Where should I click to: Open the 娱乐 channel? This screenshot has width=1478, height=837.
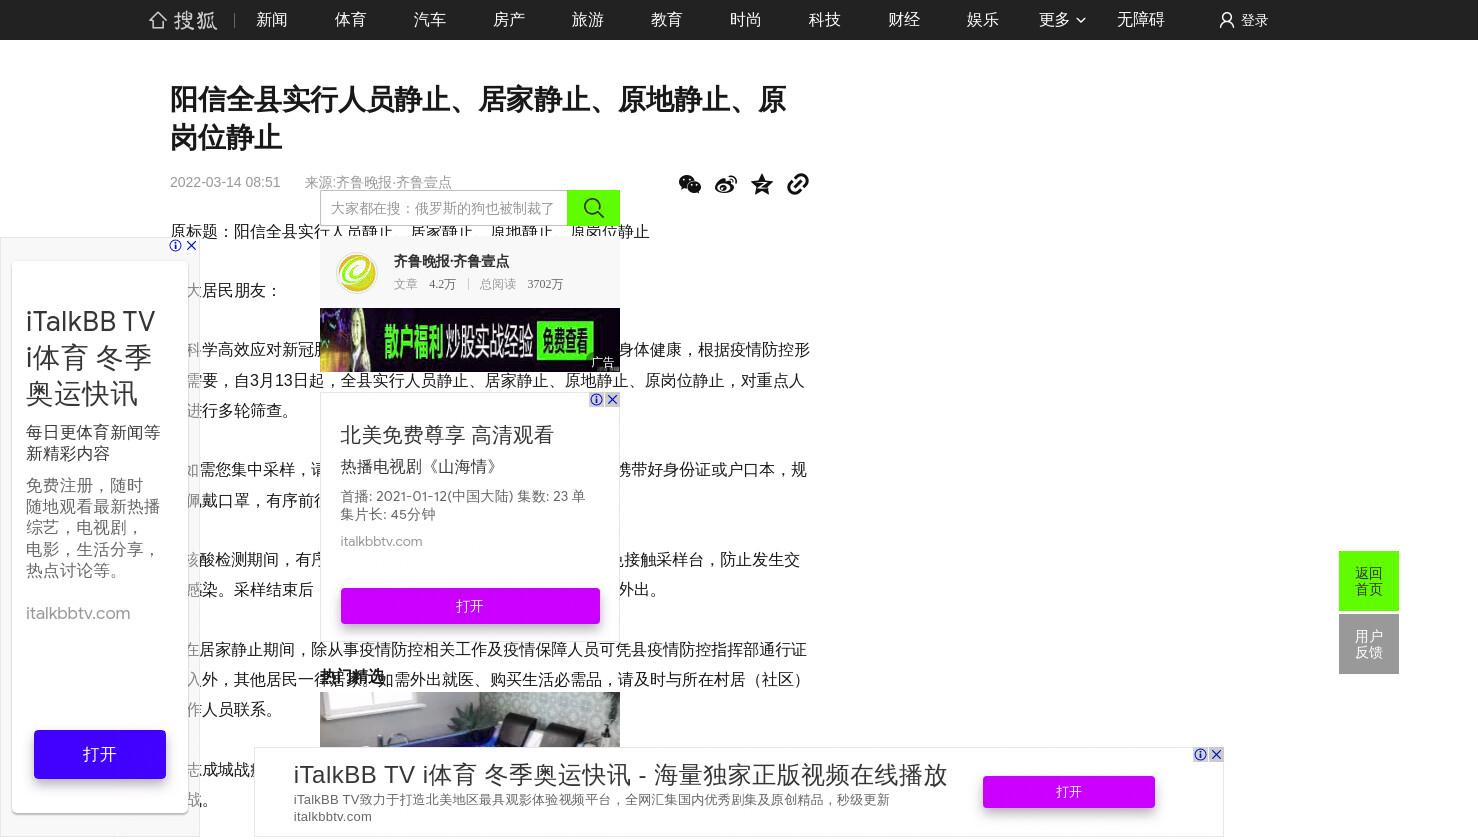click(x=983, y=20)
